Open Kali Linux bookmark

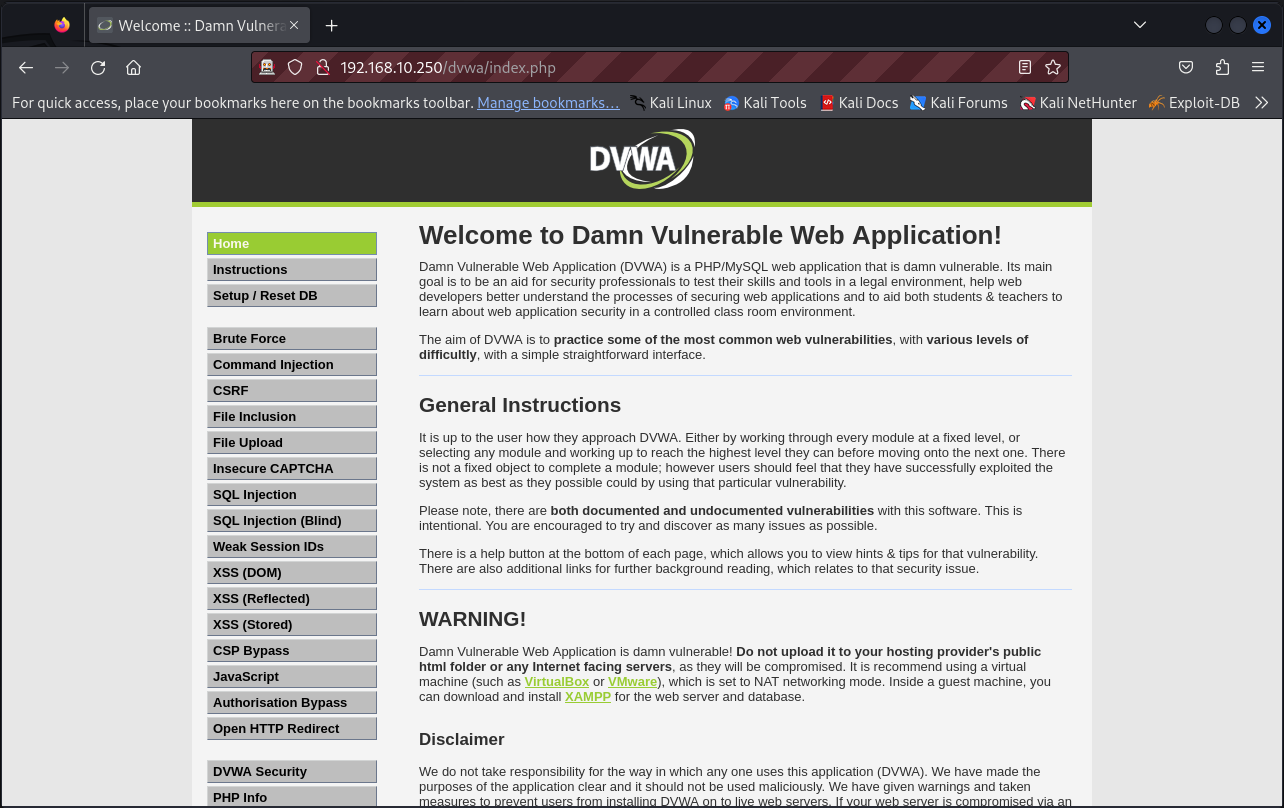click(670, 102)
